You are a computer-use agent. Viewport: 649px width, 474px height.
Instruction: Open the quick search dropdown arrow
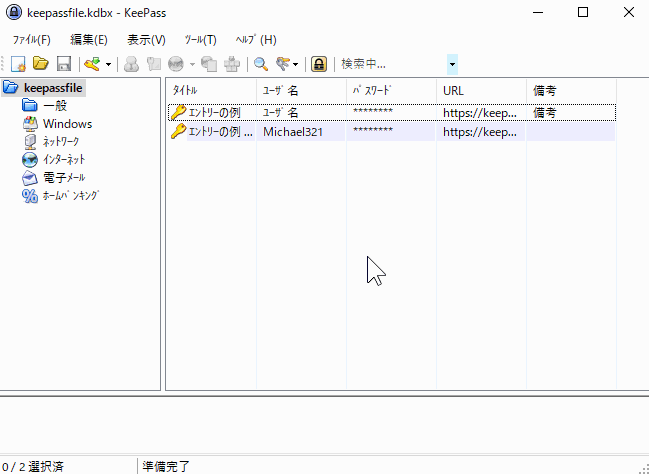452,65
